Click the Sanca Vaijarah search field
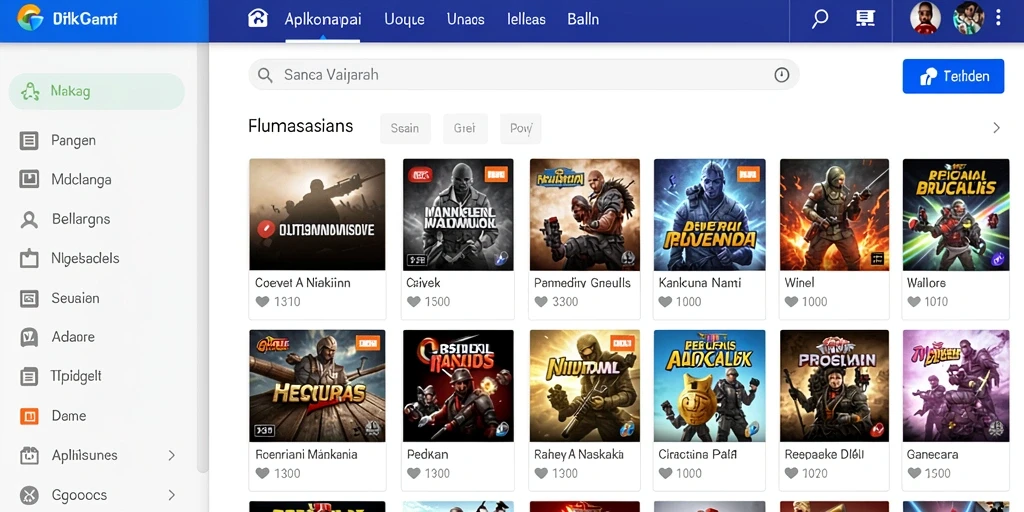Viewport: 1024px width, 512px height. coord(524,75)
